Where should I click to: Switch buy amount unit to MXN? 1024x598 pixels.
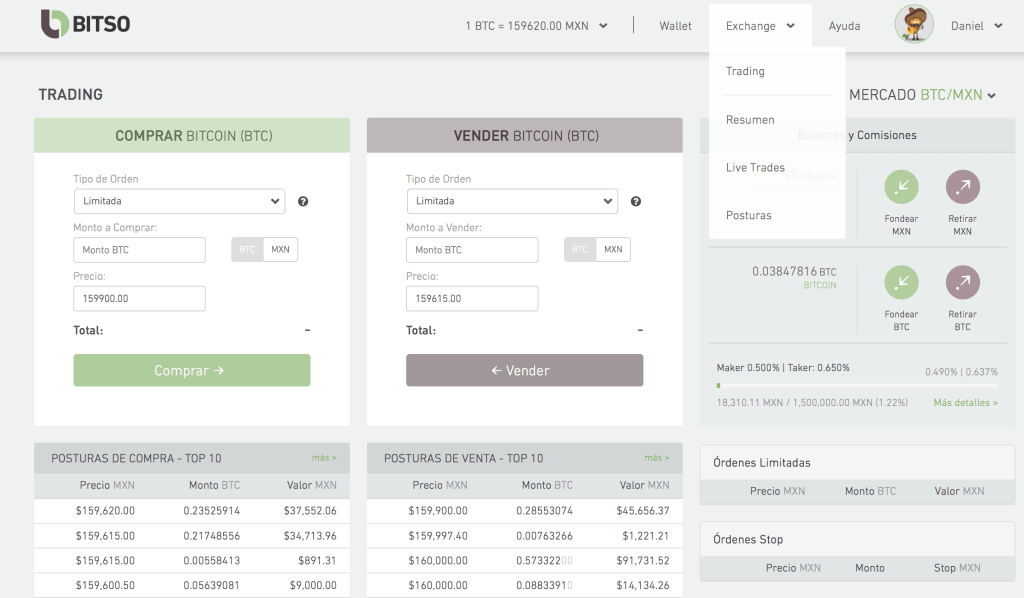281,249
